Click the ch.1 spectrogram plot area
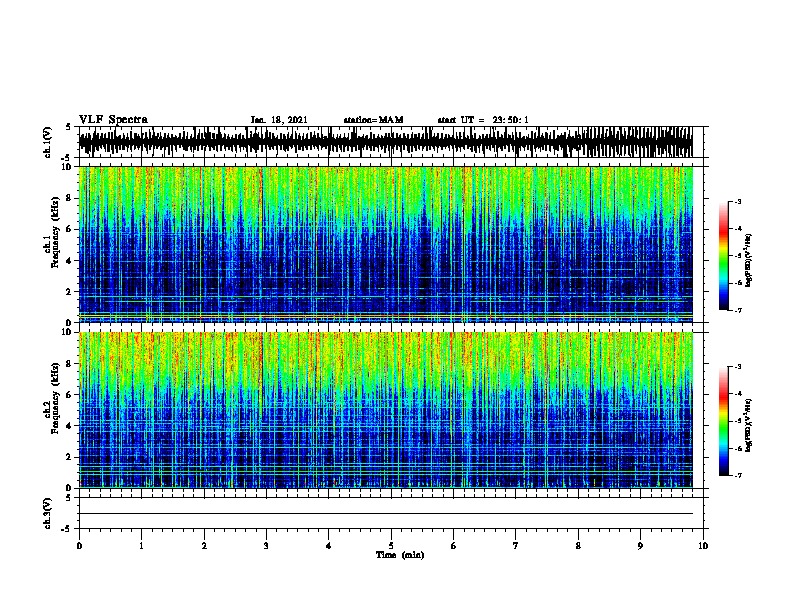The height and width of the screenshot is (612, 792). (x=385, y=244)
